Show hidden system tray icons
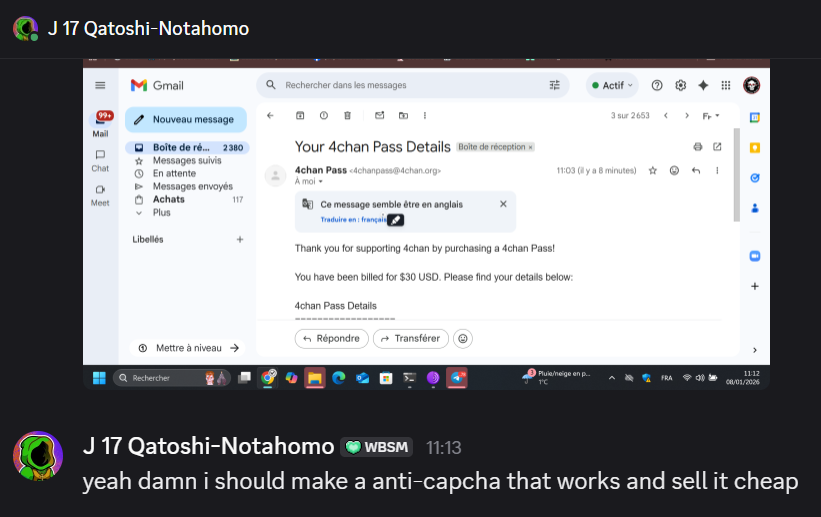Viewport: 821px width, 517px height. click(612, 378)
